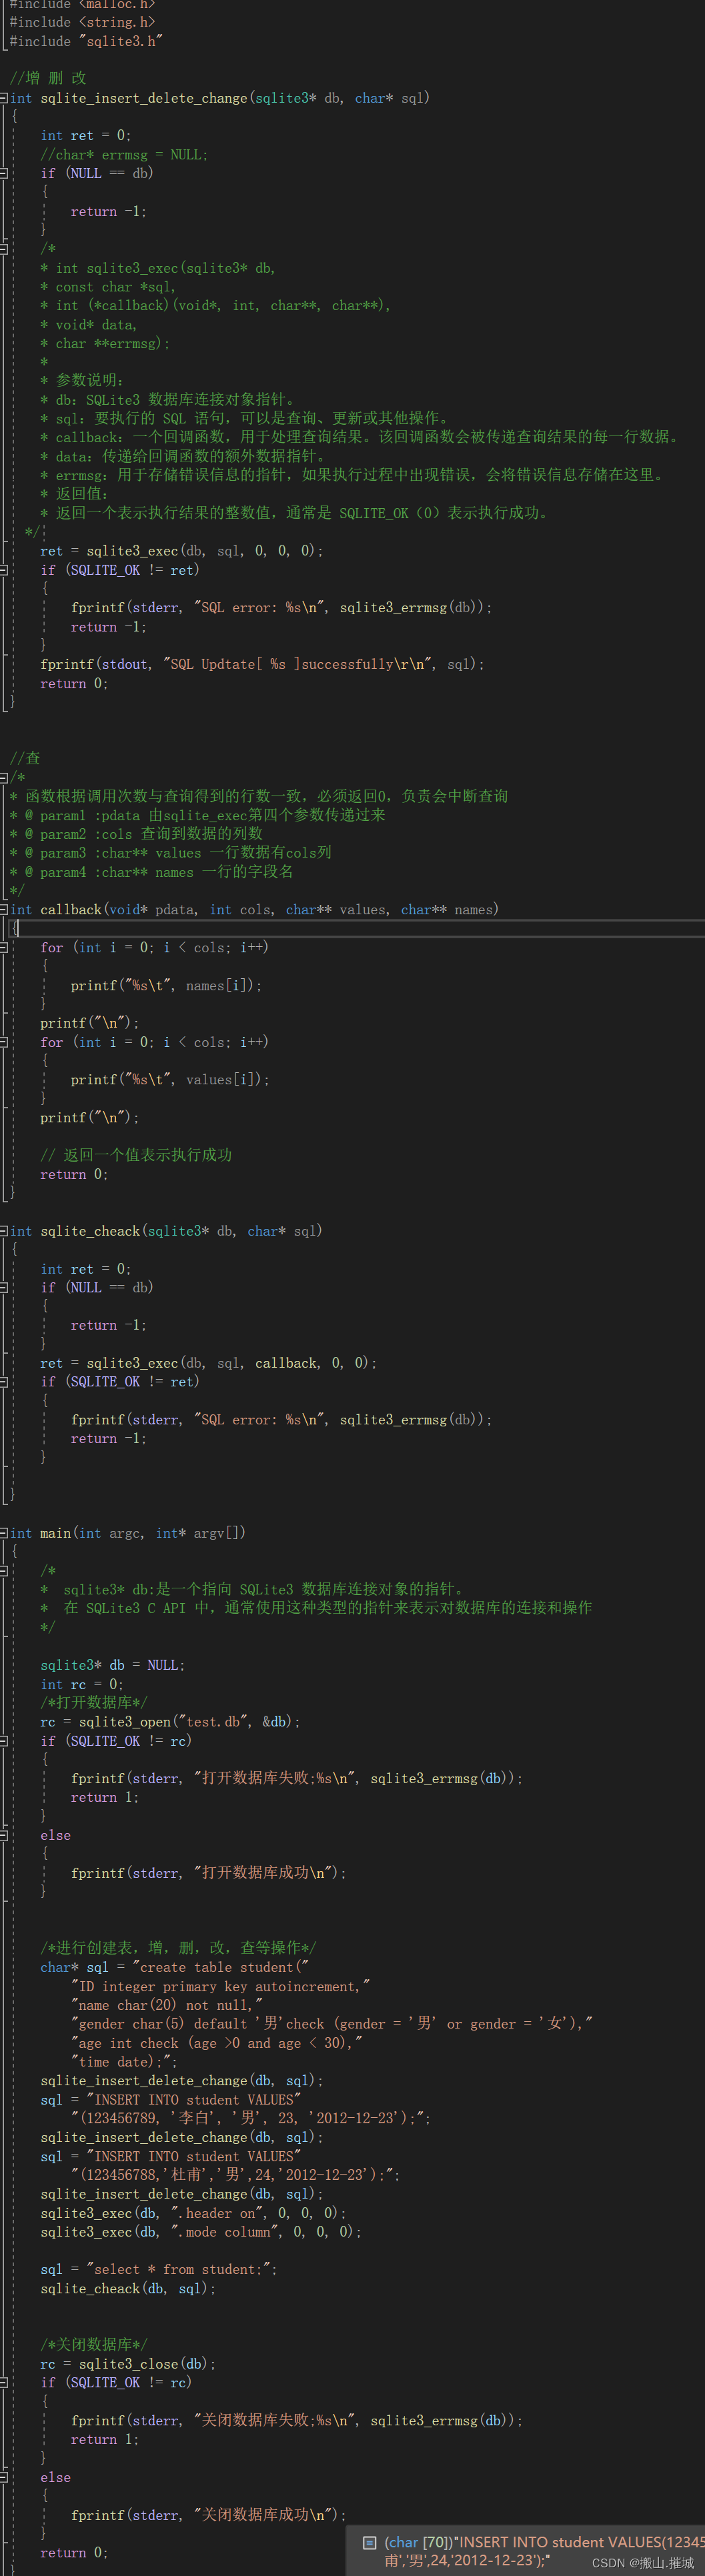Viewport: 705px width, 2576px height.
Task: Collapse the sqlite_cheack function fold marker
Action: (4, 1231)
